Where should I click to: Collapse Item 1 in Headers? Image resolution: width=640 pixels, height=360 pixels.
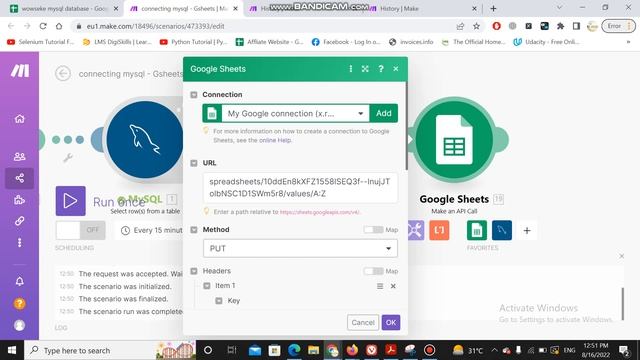pyautogui.click(x=207, y=286)
